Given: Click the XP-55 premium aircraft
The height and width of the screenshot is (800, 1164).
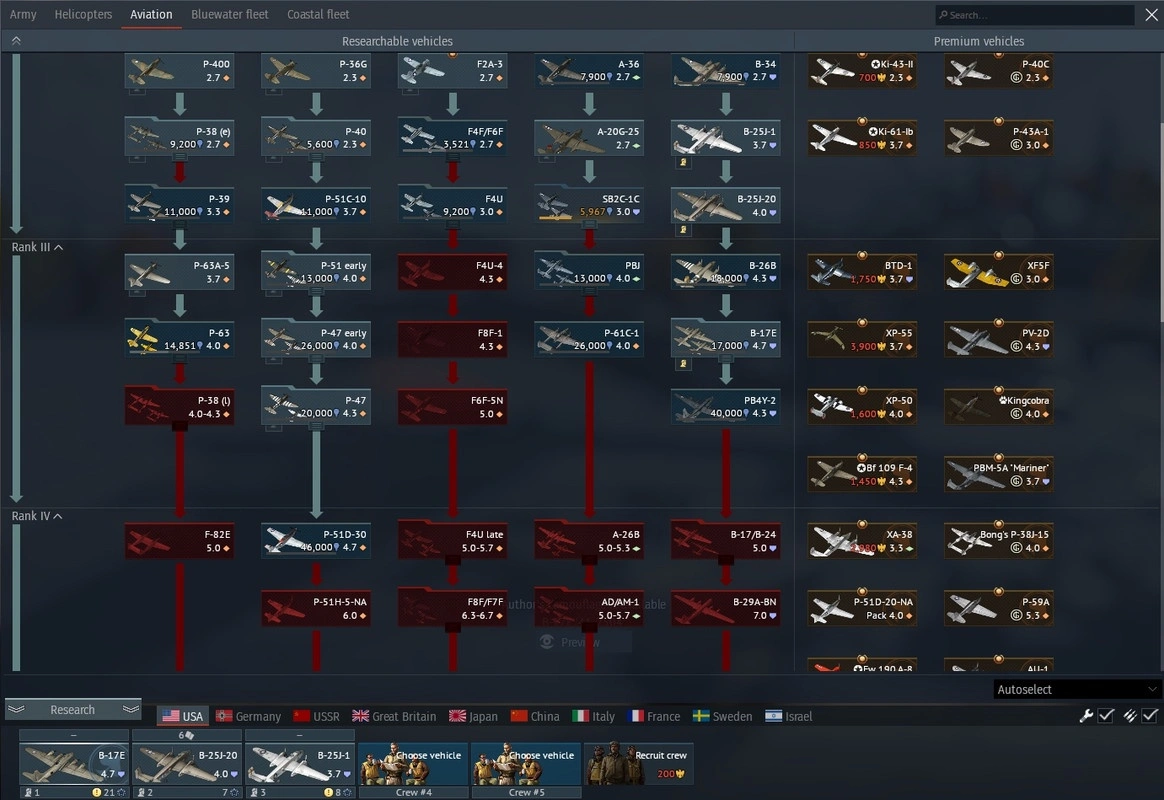Looking at the screenshot, I should 861,339.
